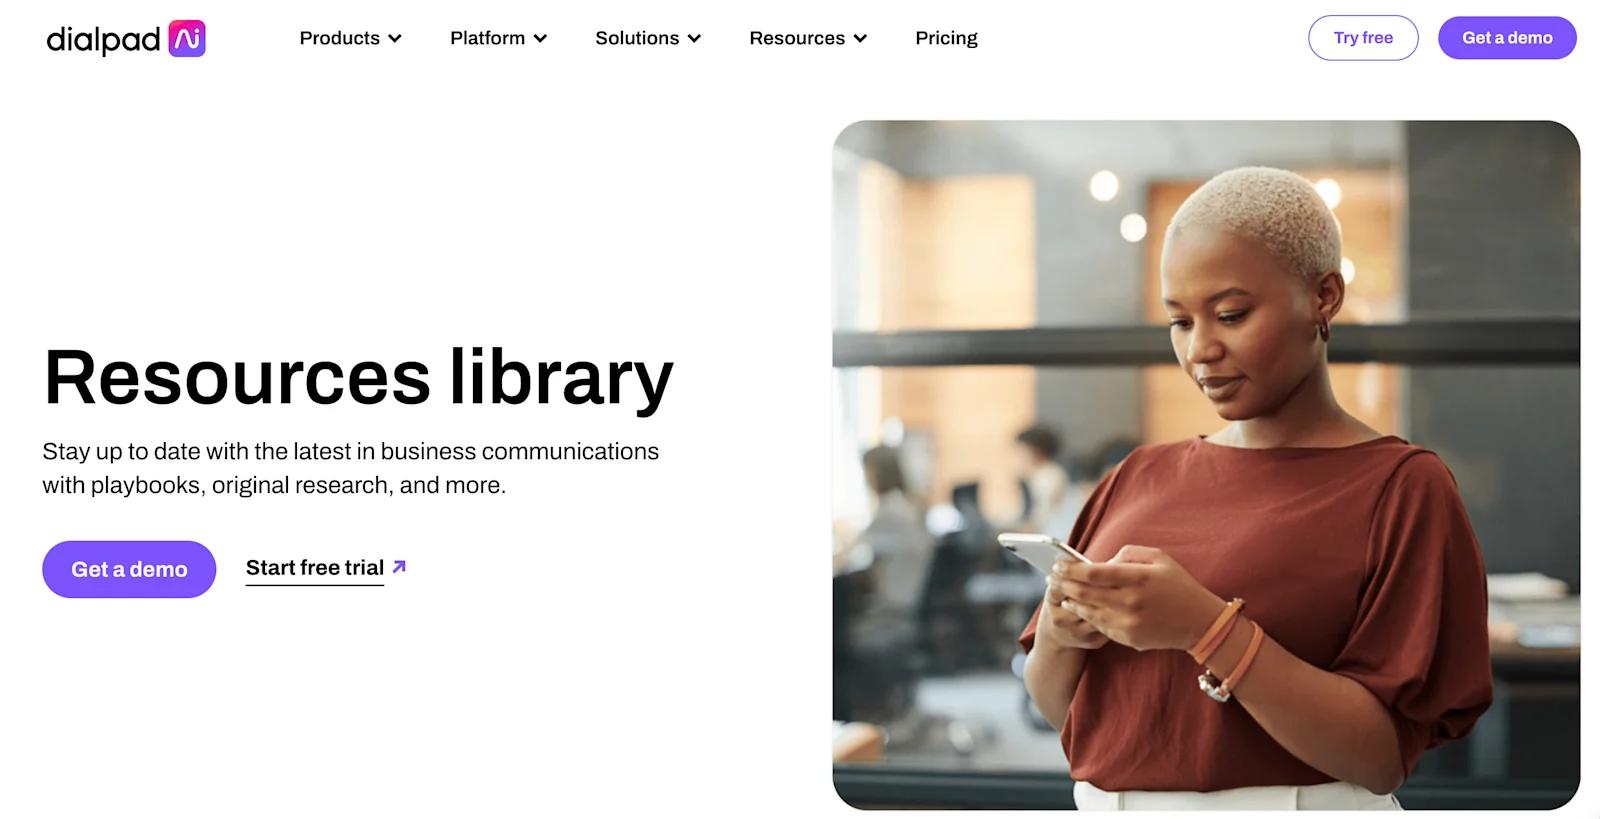Go to the Pricing page
Screen dimensions: 1600x819
coord(946,38)
